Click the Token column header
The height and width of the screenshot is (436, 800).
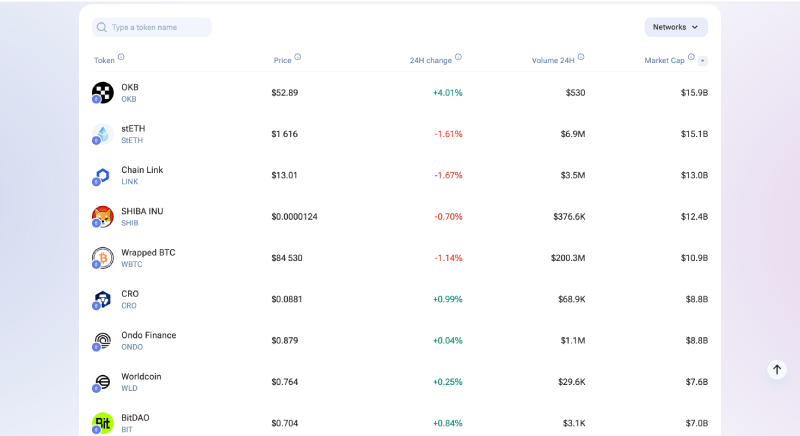(x=104, y=60)
